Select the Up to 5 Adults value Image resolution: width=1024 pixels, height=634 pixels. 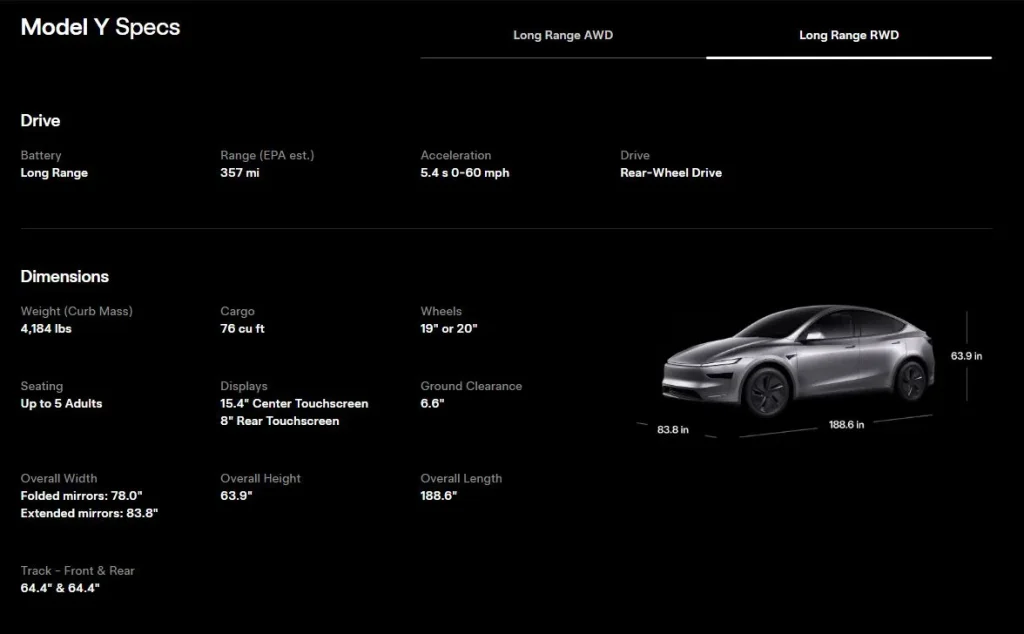tap(61, 404)
